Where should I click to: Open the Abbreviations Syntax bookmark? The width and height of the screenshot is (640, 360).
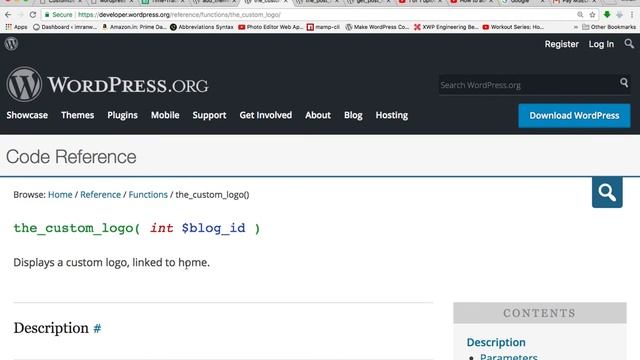click(x=202, y=27)
